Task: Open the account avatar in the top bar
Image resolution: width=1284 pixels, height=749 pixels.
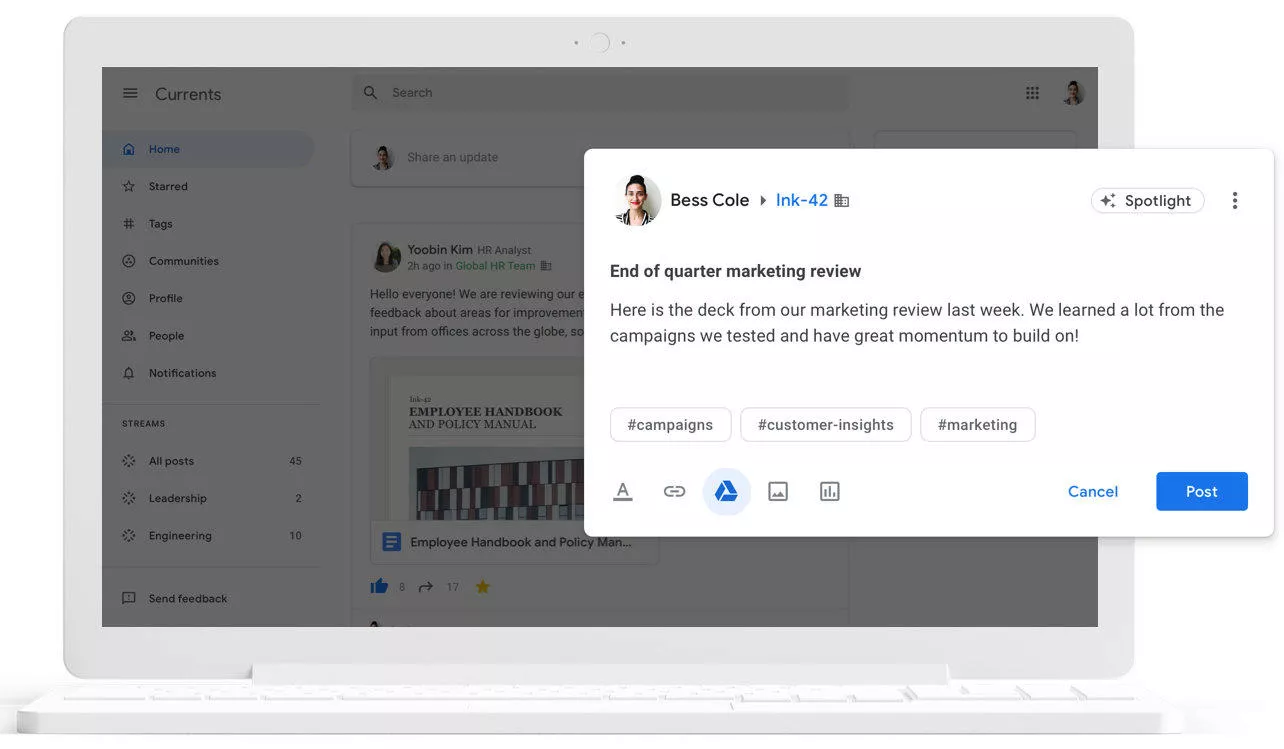Action: tap(1073, 93)
